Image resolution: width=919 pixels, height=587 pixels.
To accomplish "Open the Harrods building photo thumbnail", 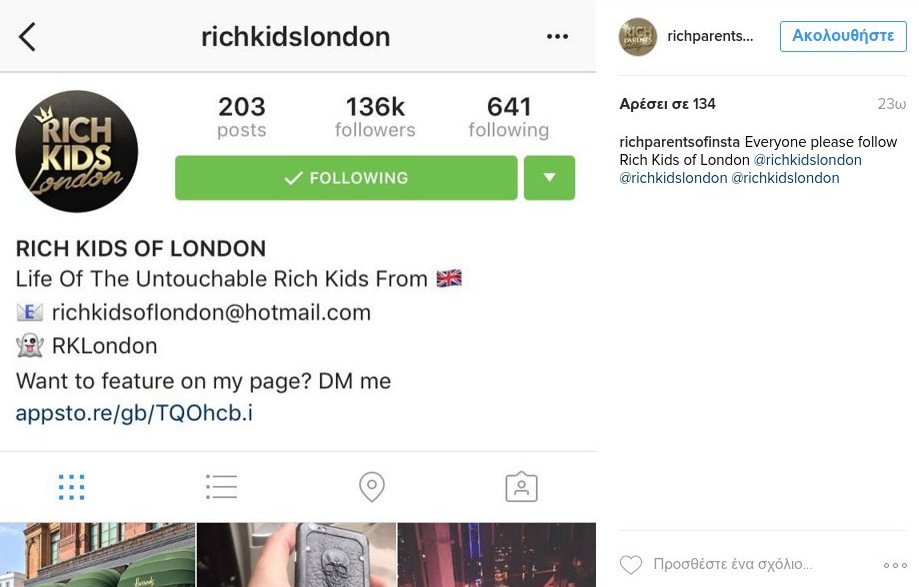I will (97, 555).
